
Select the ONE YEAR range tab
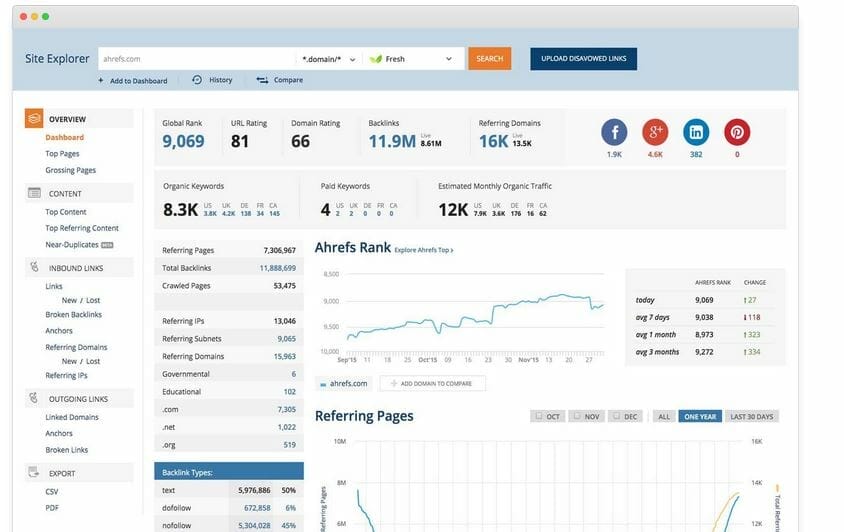pyautogui.click(x=699, y=416)
